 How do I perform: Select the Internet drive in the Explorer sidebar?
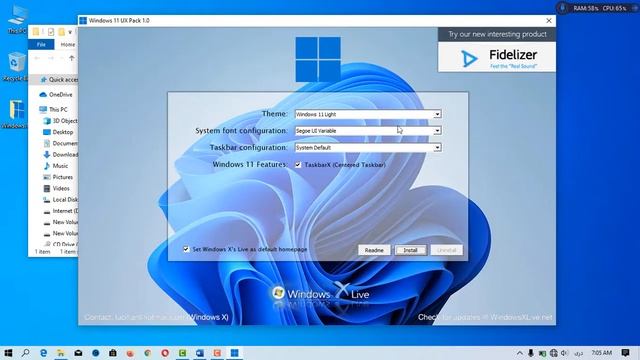click(60, 211)
